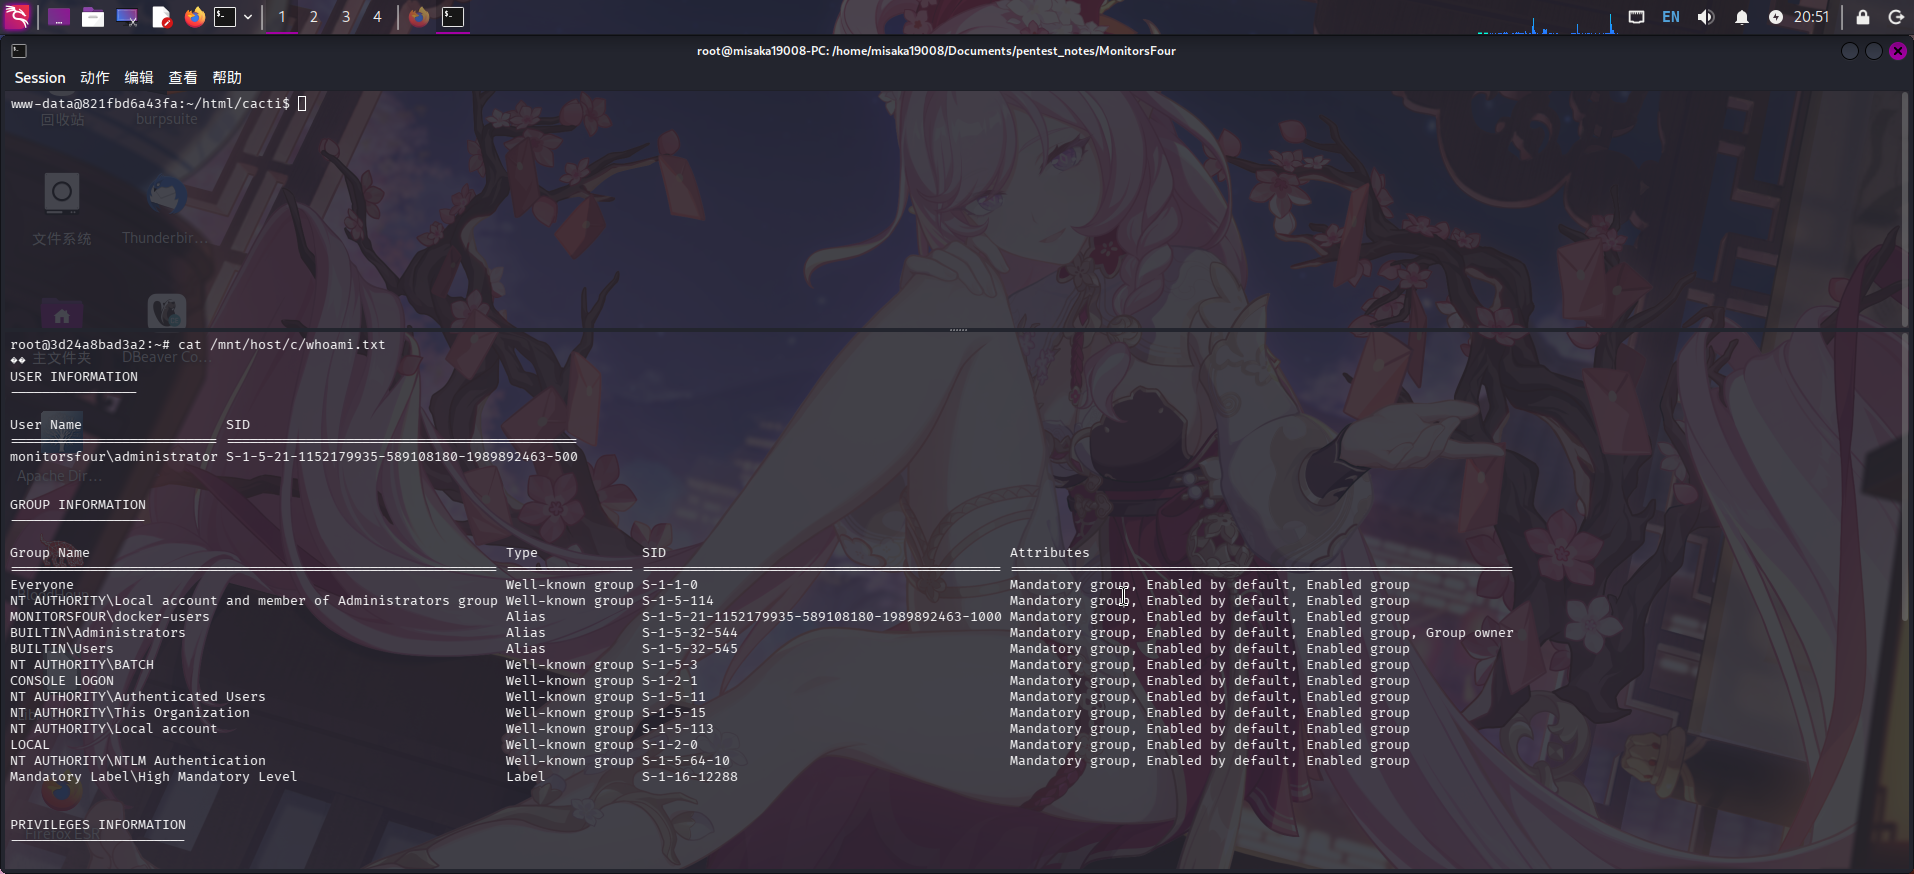
Task: Switch to workspace 3
Action: coord(346,17)
